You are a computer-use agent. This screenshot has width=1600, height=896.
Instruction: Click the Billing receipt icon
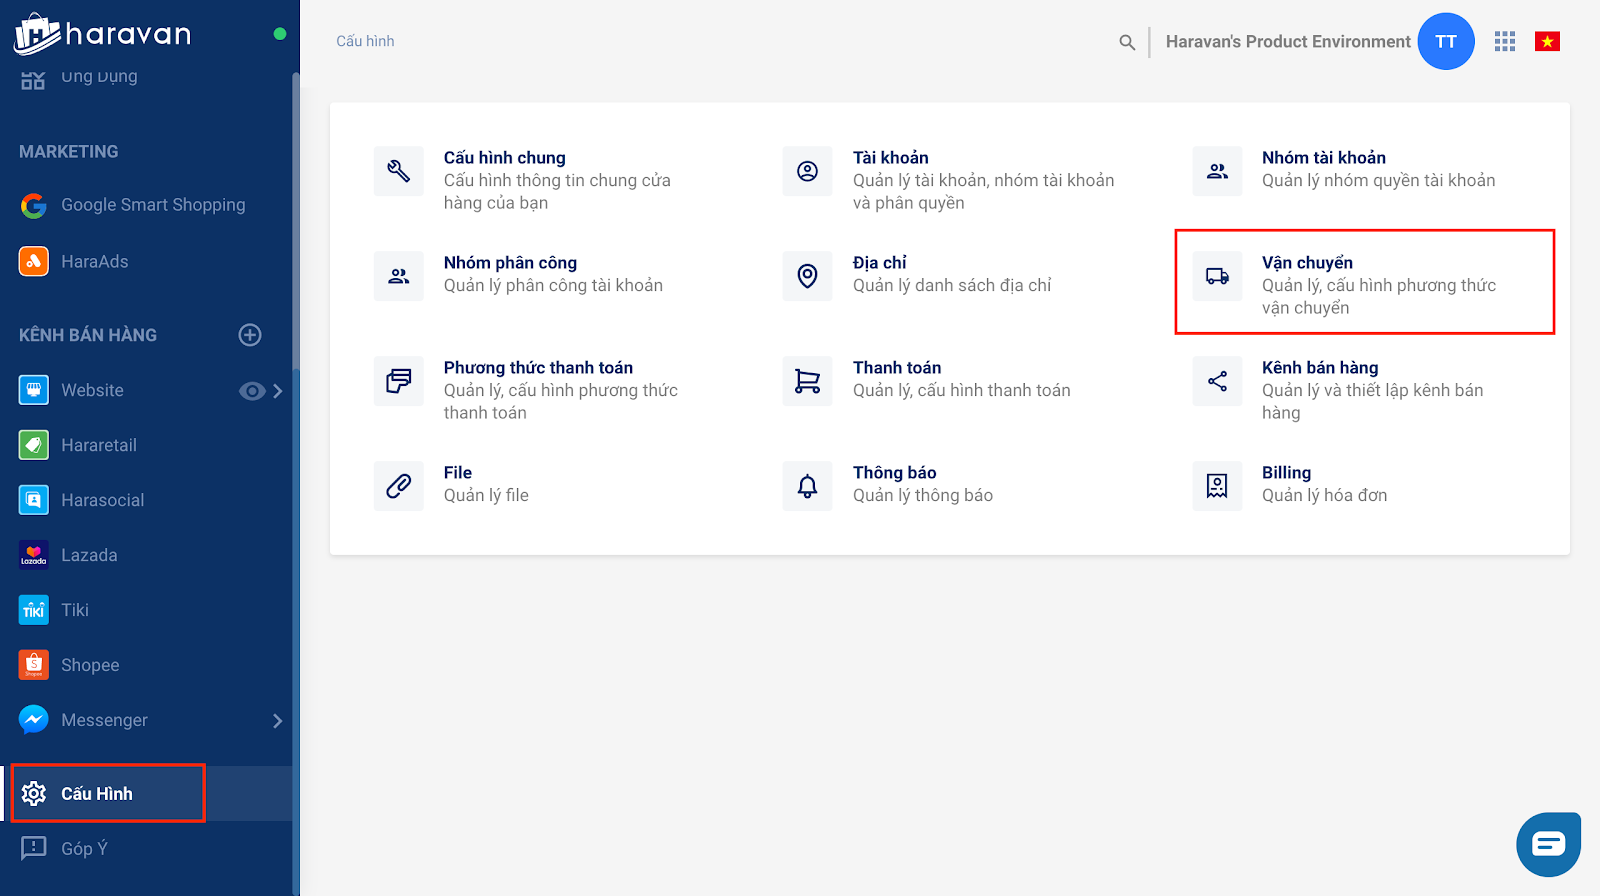pyautogui.click(x=1217, y=486)
